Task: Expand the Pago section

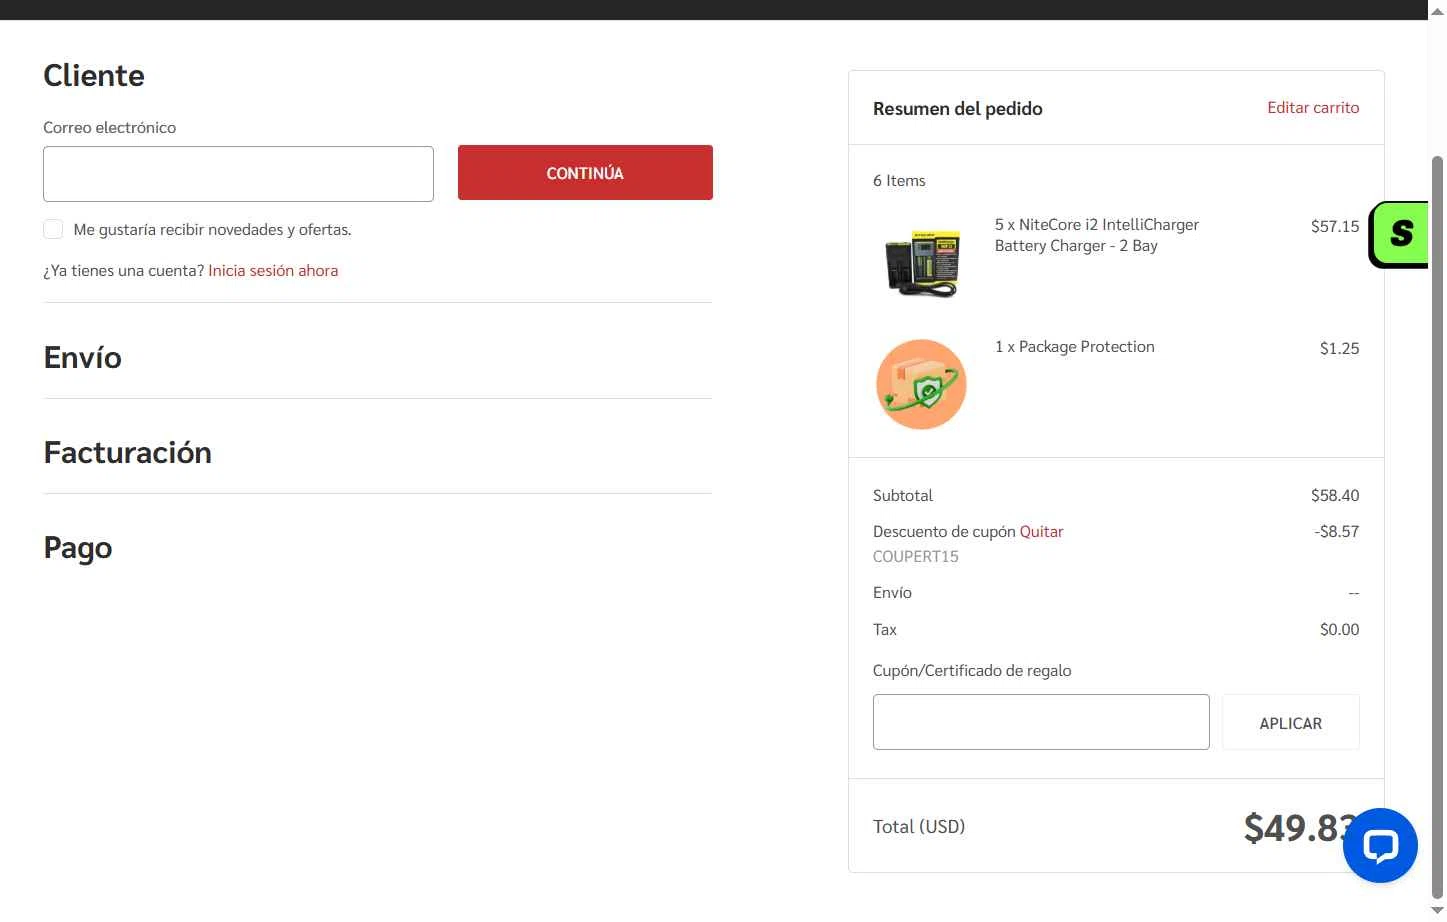Action: [77, 547]
